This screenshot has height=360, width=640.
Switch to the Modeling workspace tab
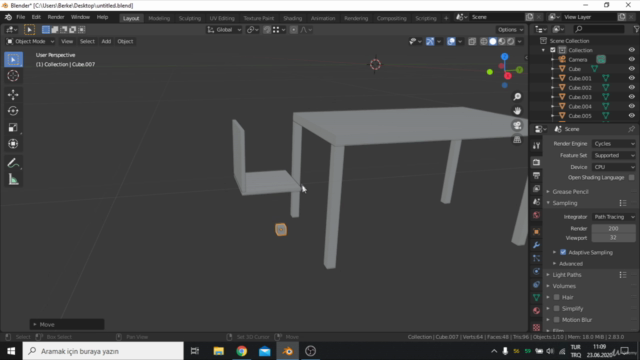click(x=159, y=18)
